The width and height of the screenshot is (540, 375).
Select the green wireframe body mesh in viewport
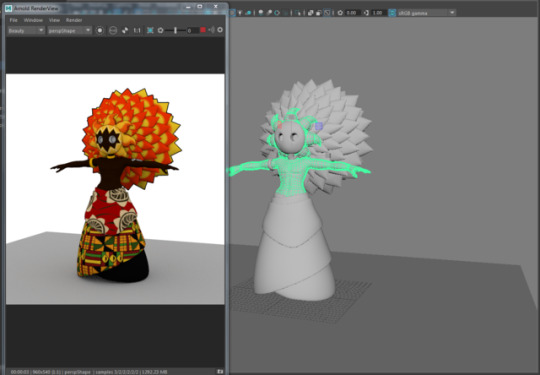(292, 176)
